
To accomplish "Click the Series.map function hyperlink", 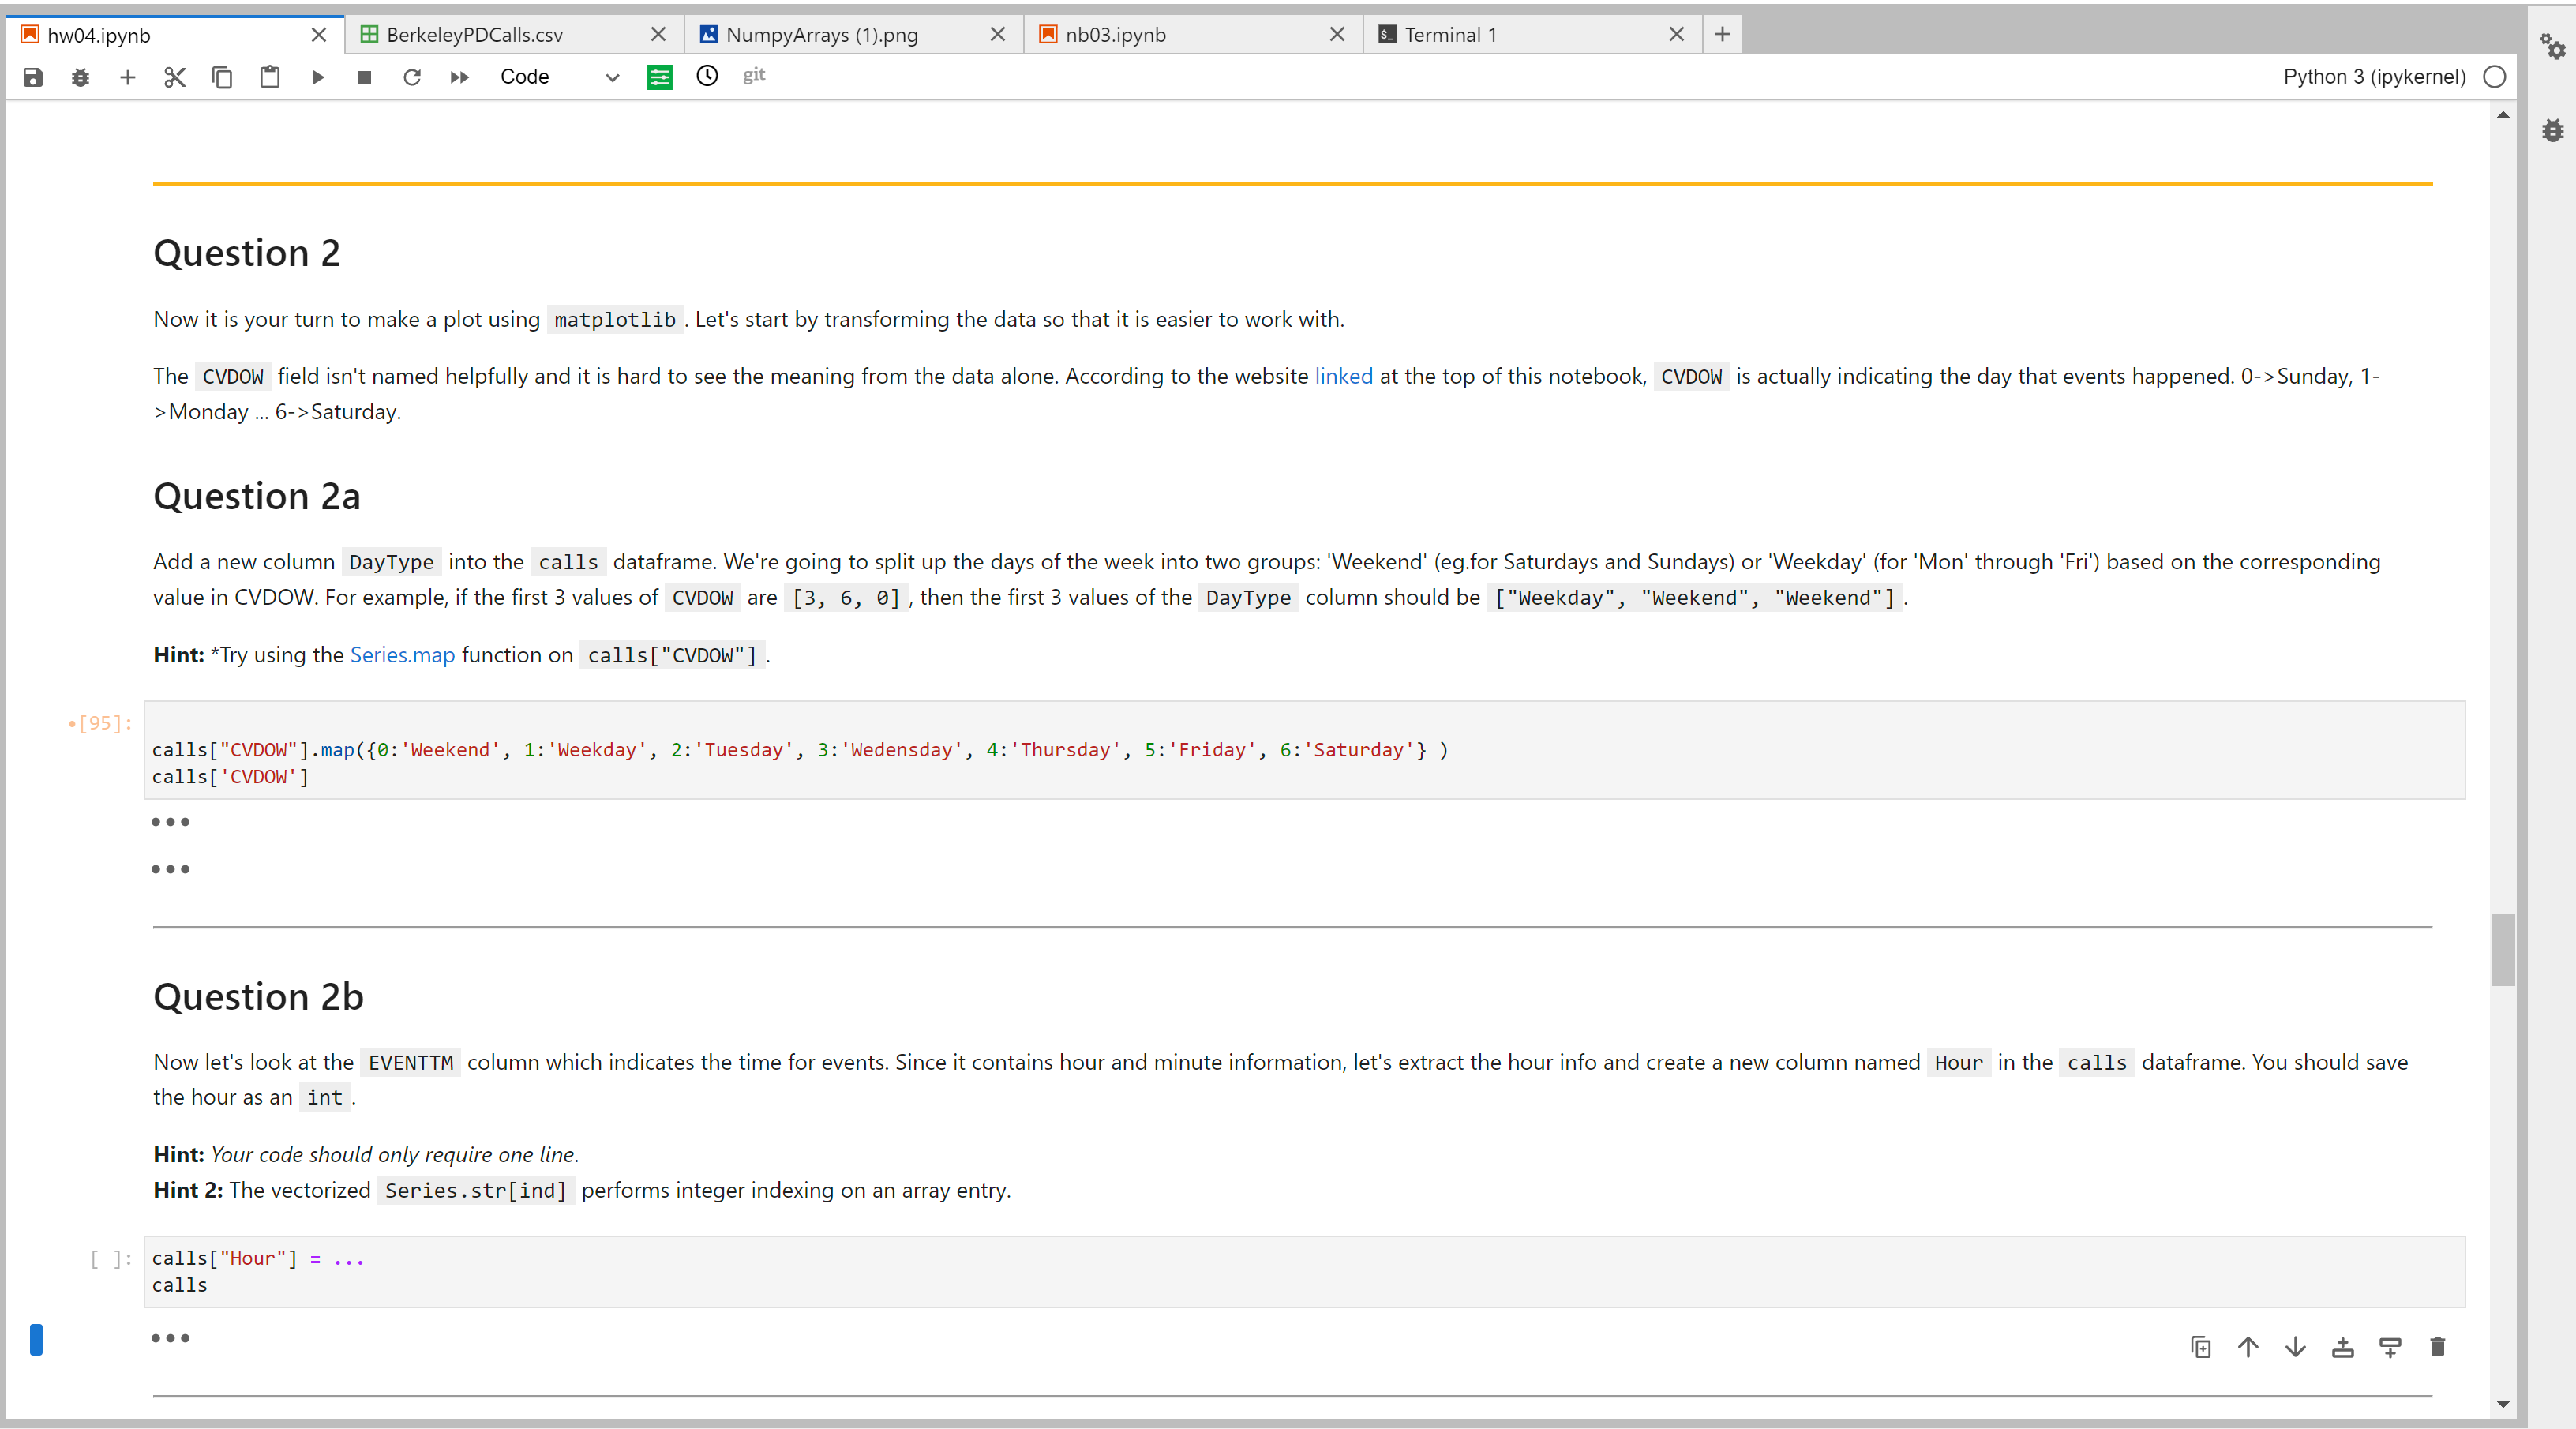I will click(x=401, y=654).
